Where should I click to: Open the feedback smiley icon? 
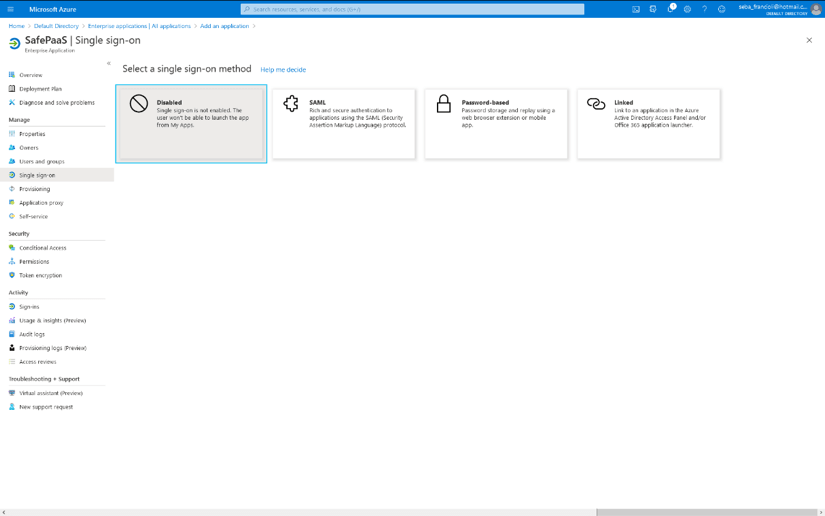[722, 9]
